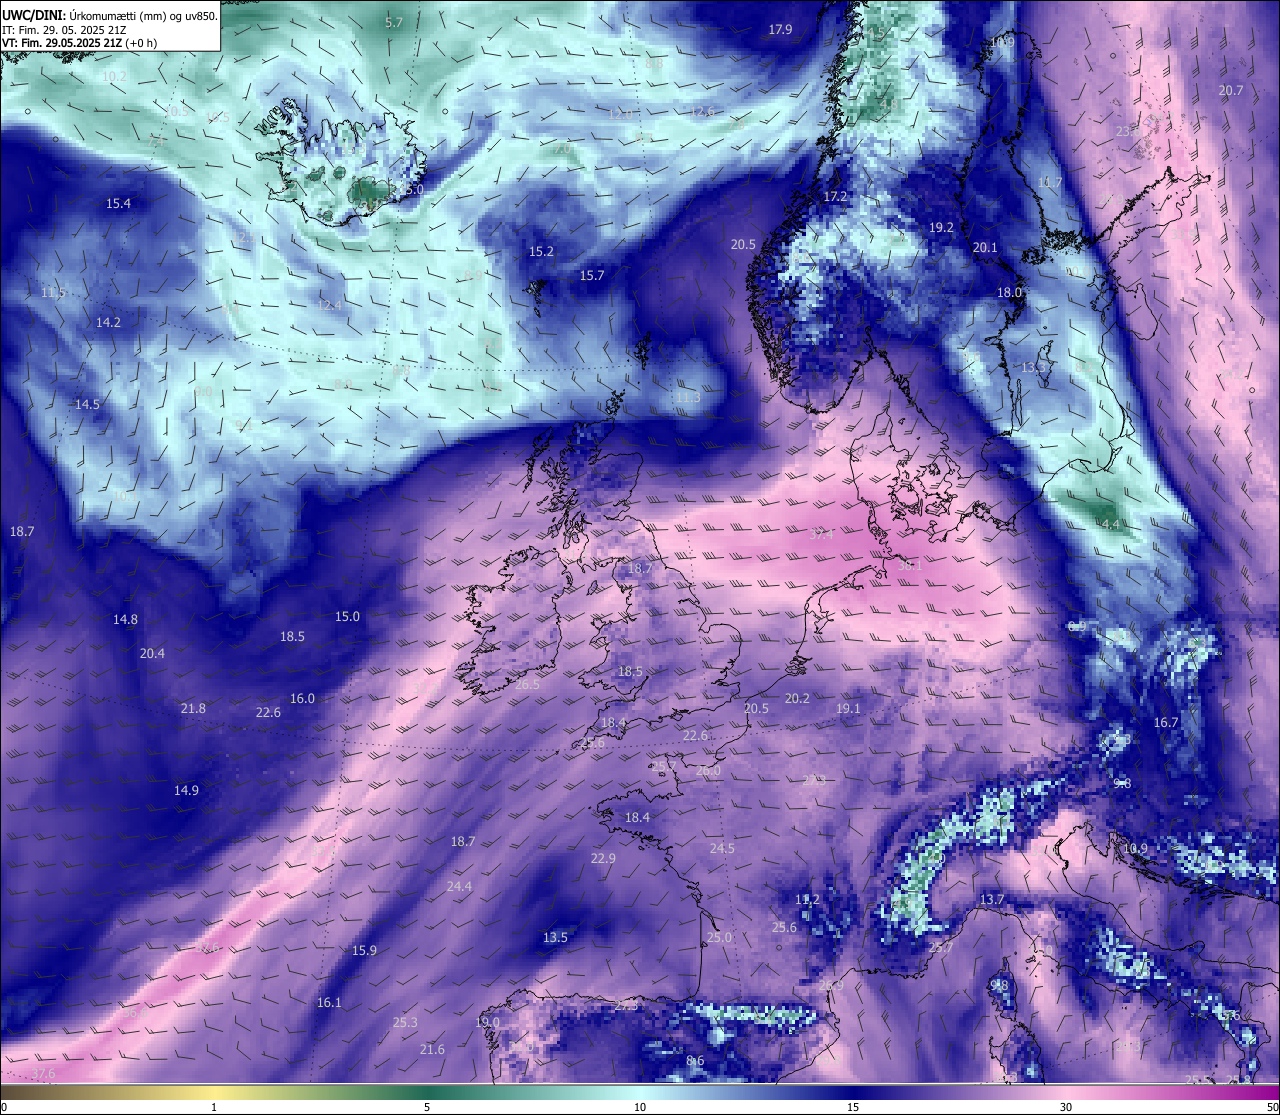Click the 18.0 value on the Swedish coast
Screen dimensions: 1280x1115
point(1009,293)
